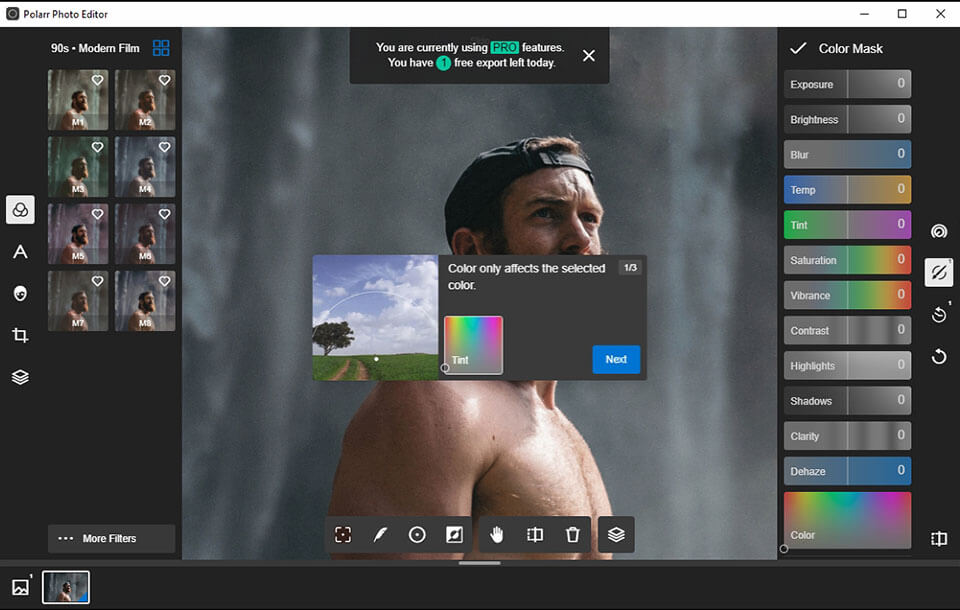The image size is (960, 610).
Task: Delete mask with the trash icon
Action: [x=572, y=535]
